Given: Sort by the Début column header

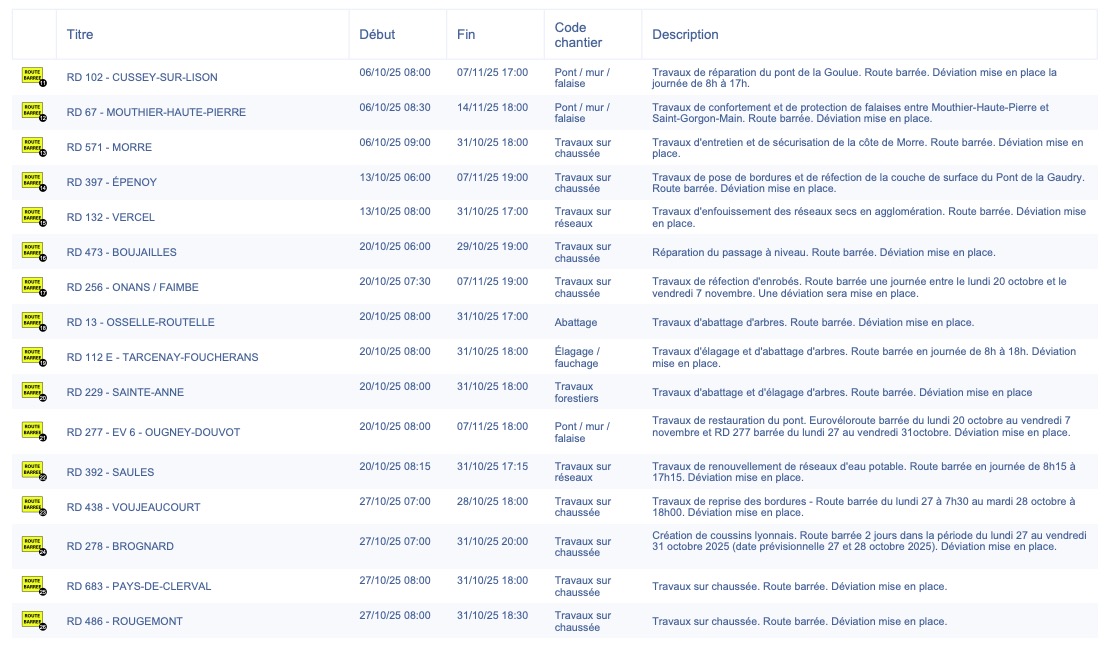Looking at the screenshot, I should (x=377, y=35).
